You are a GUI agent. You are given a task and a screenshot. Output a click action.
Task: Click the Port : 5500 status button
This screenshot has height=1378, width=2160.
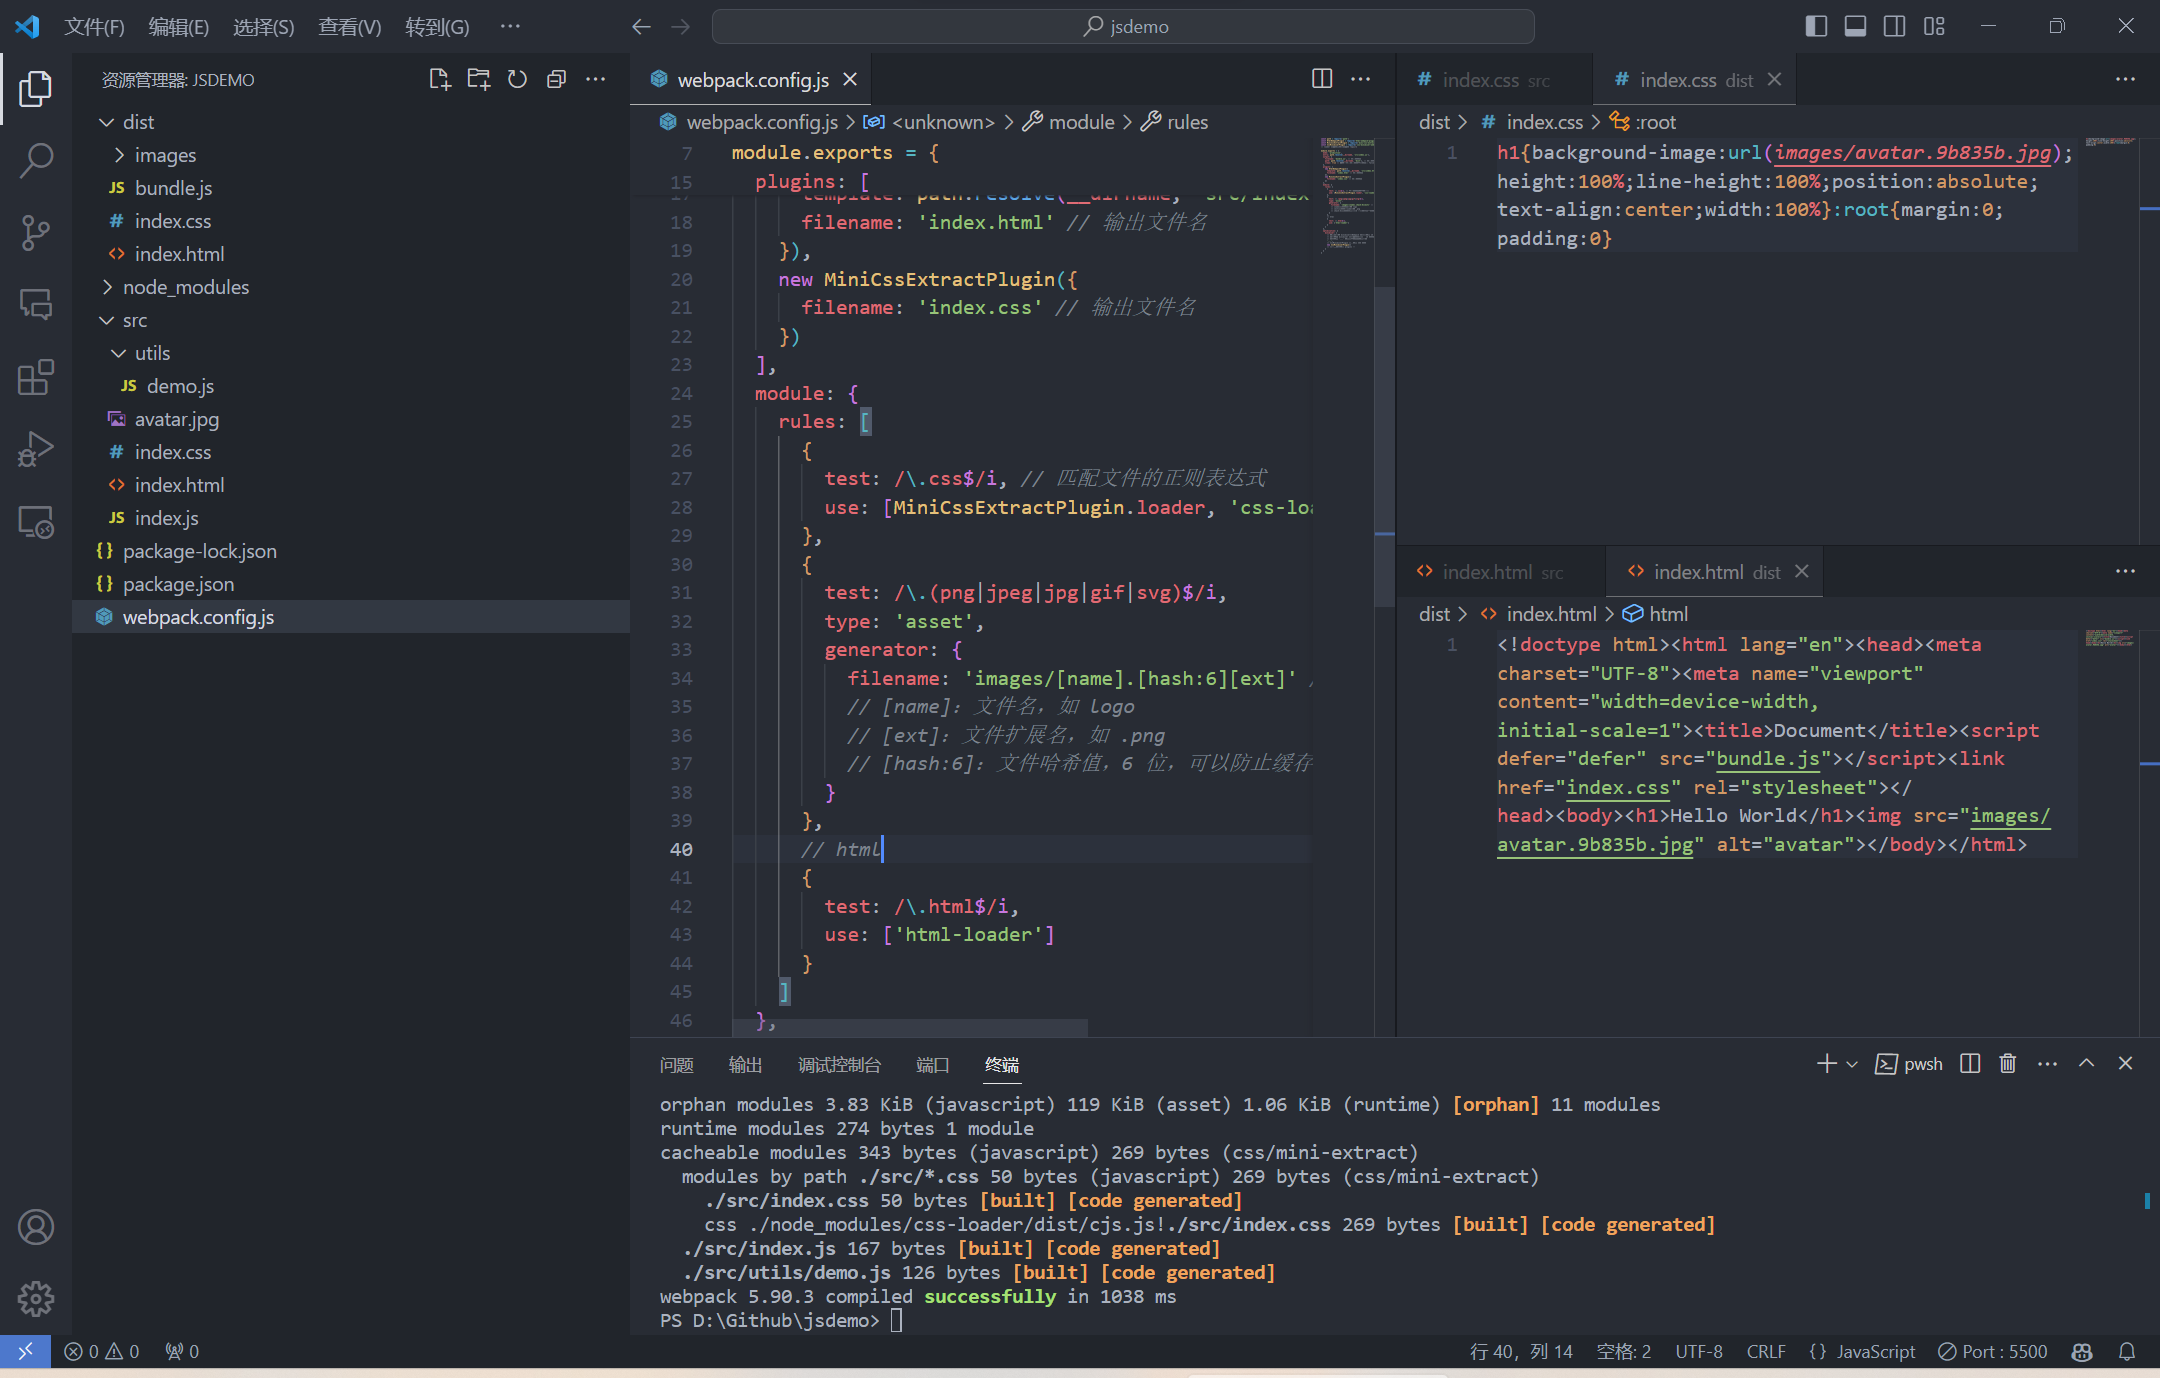1992,1351
